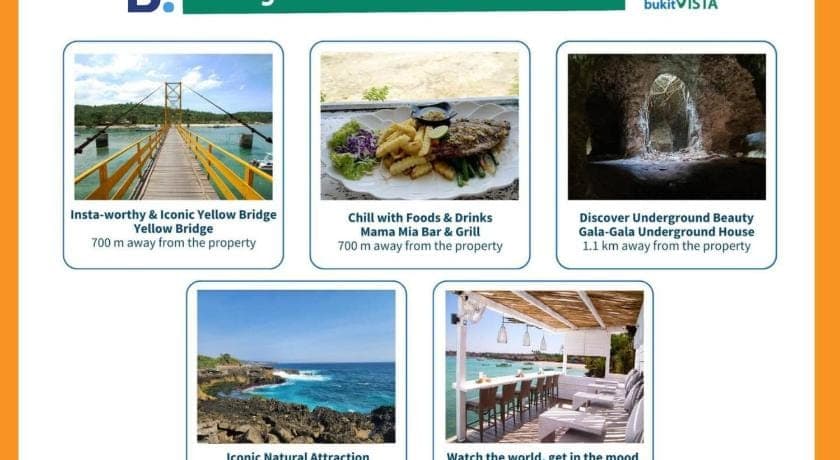Select the green header banner
The height and width of the screenshot is (460, 840).
(403, 6)
